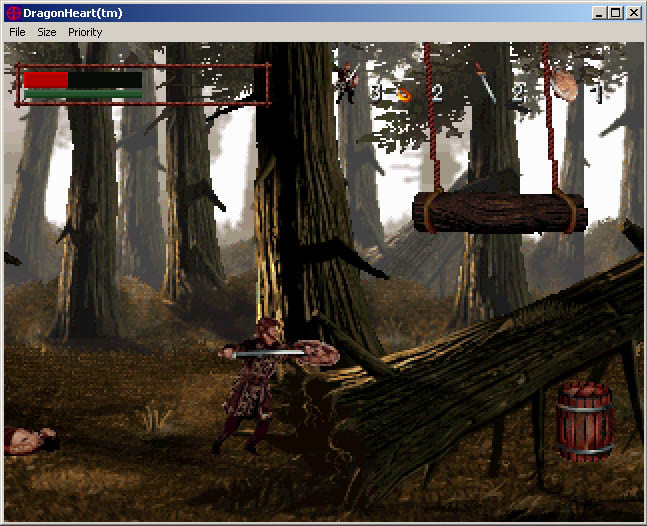Click the DragonHeart(tm) title text

(x=73, y=13)
